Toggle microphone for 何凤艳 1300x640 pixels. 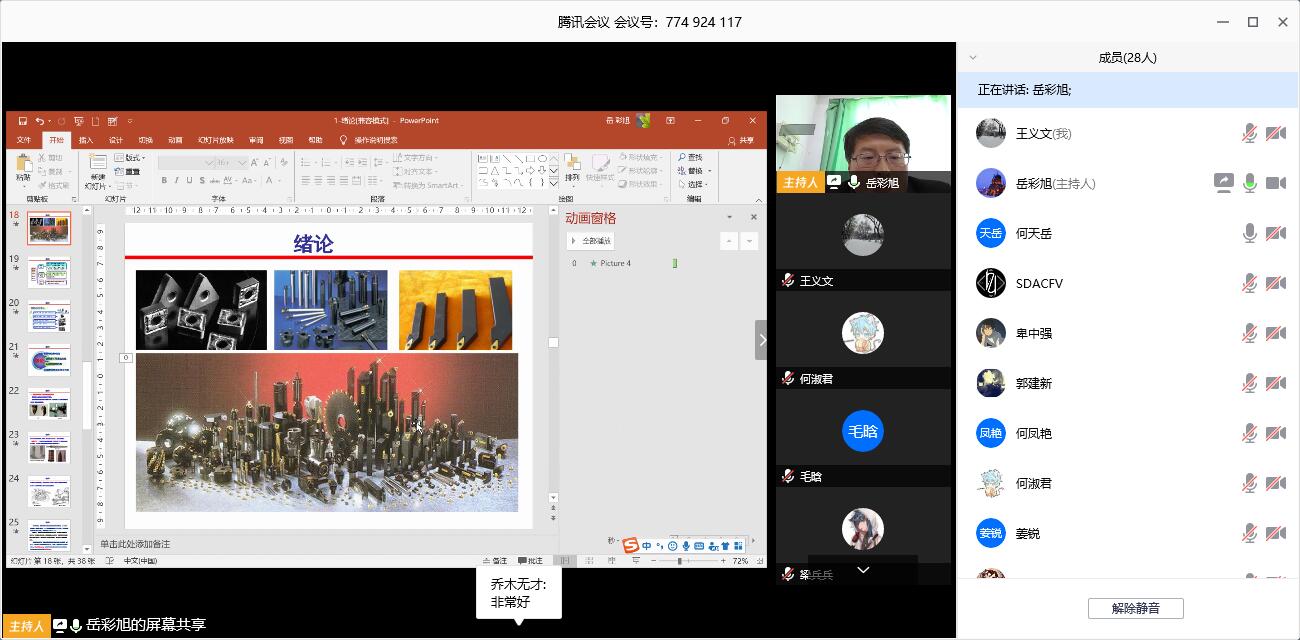1250,433
